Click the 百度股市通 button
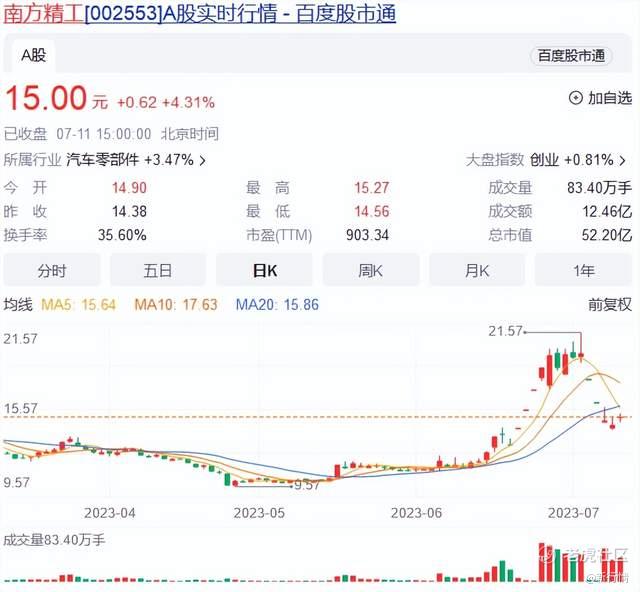The image size is (640, 592). [x=571, y=56]
